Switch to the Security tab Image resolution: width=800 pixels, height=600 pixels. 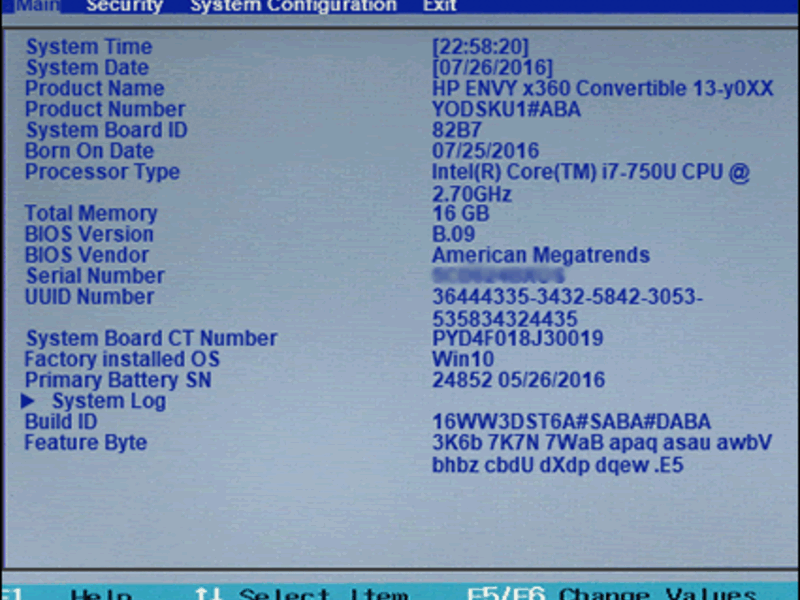click(x=124, y=6)
